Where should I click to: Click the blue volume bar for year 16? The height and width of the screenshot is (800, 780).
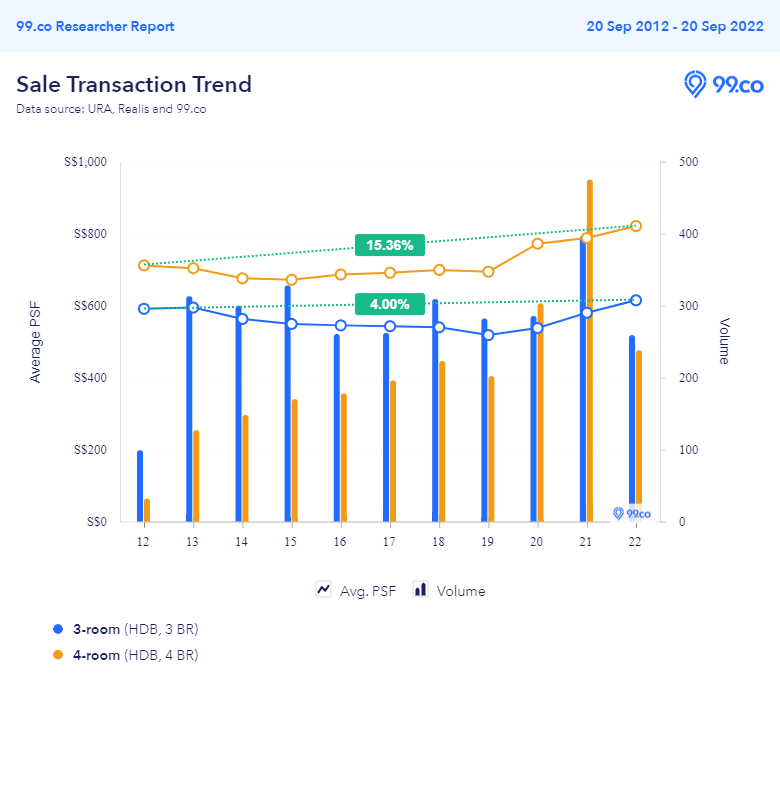tap(337, 428)
